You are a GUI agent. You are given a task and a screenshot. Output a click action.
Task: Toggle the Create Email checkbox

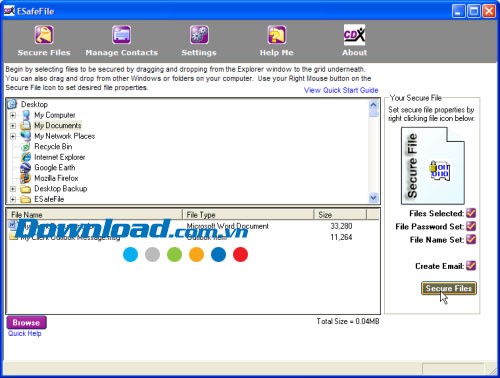tap(471, 265)
